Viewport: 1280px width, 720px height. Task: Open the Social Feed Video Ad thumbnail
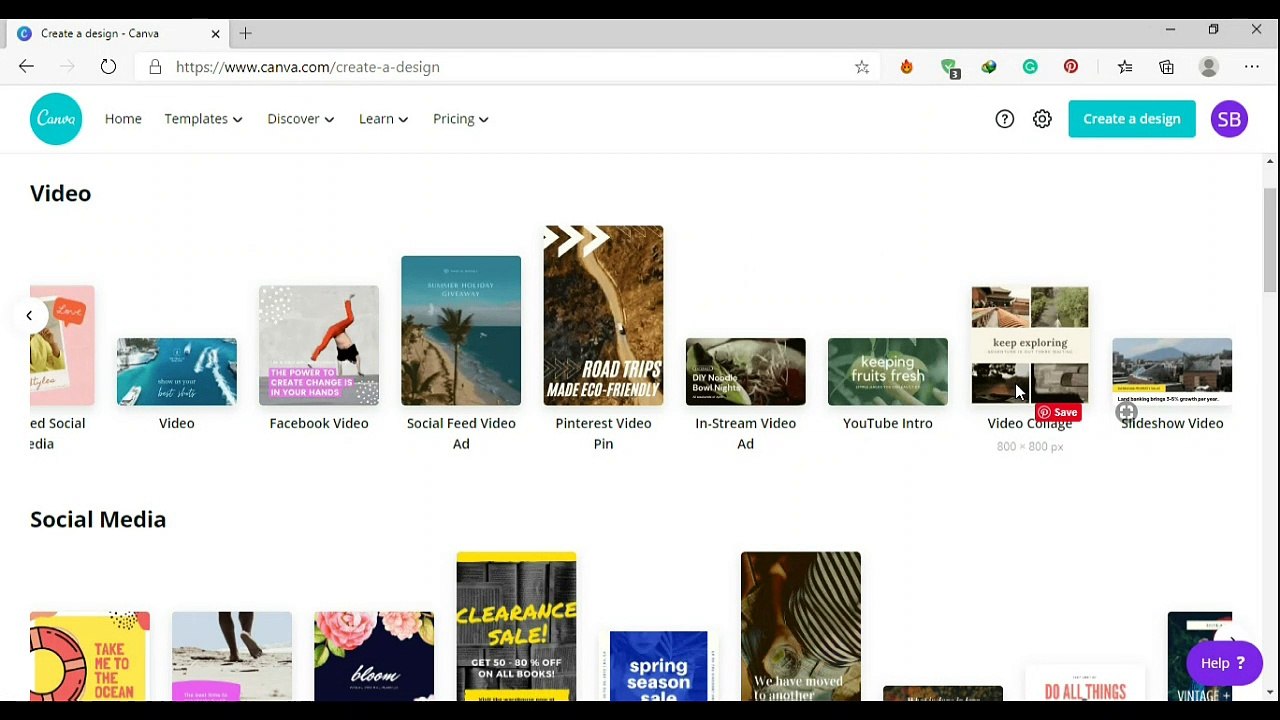[x=461, y=331]
